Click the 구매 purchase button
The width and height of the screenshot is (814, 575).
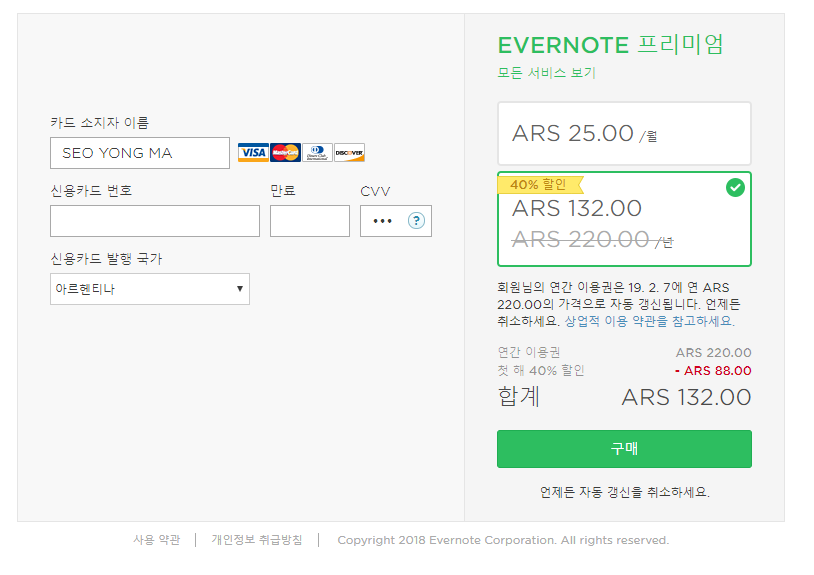tap(624, 449)
